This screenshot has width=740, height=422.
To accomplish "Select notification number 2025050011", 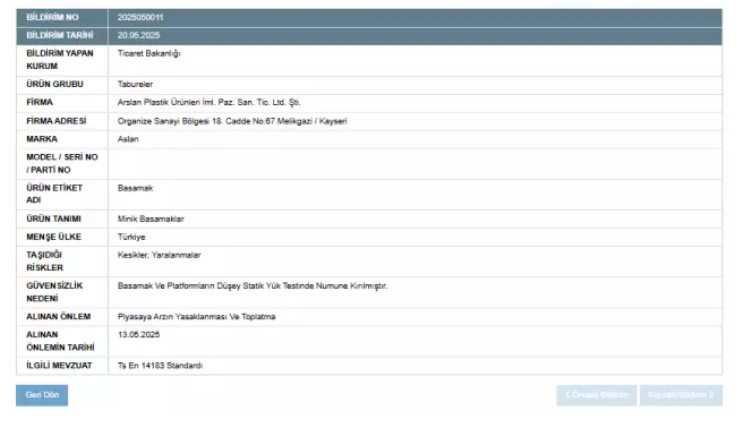I will tap(139, 18).
